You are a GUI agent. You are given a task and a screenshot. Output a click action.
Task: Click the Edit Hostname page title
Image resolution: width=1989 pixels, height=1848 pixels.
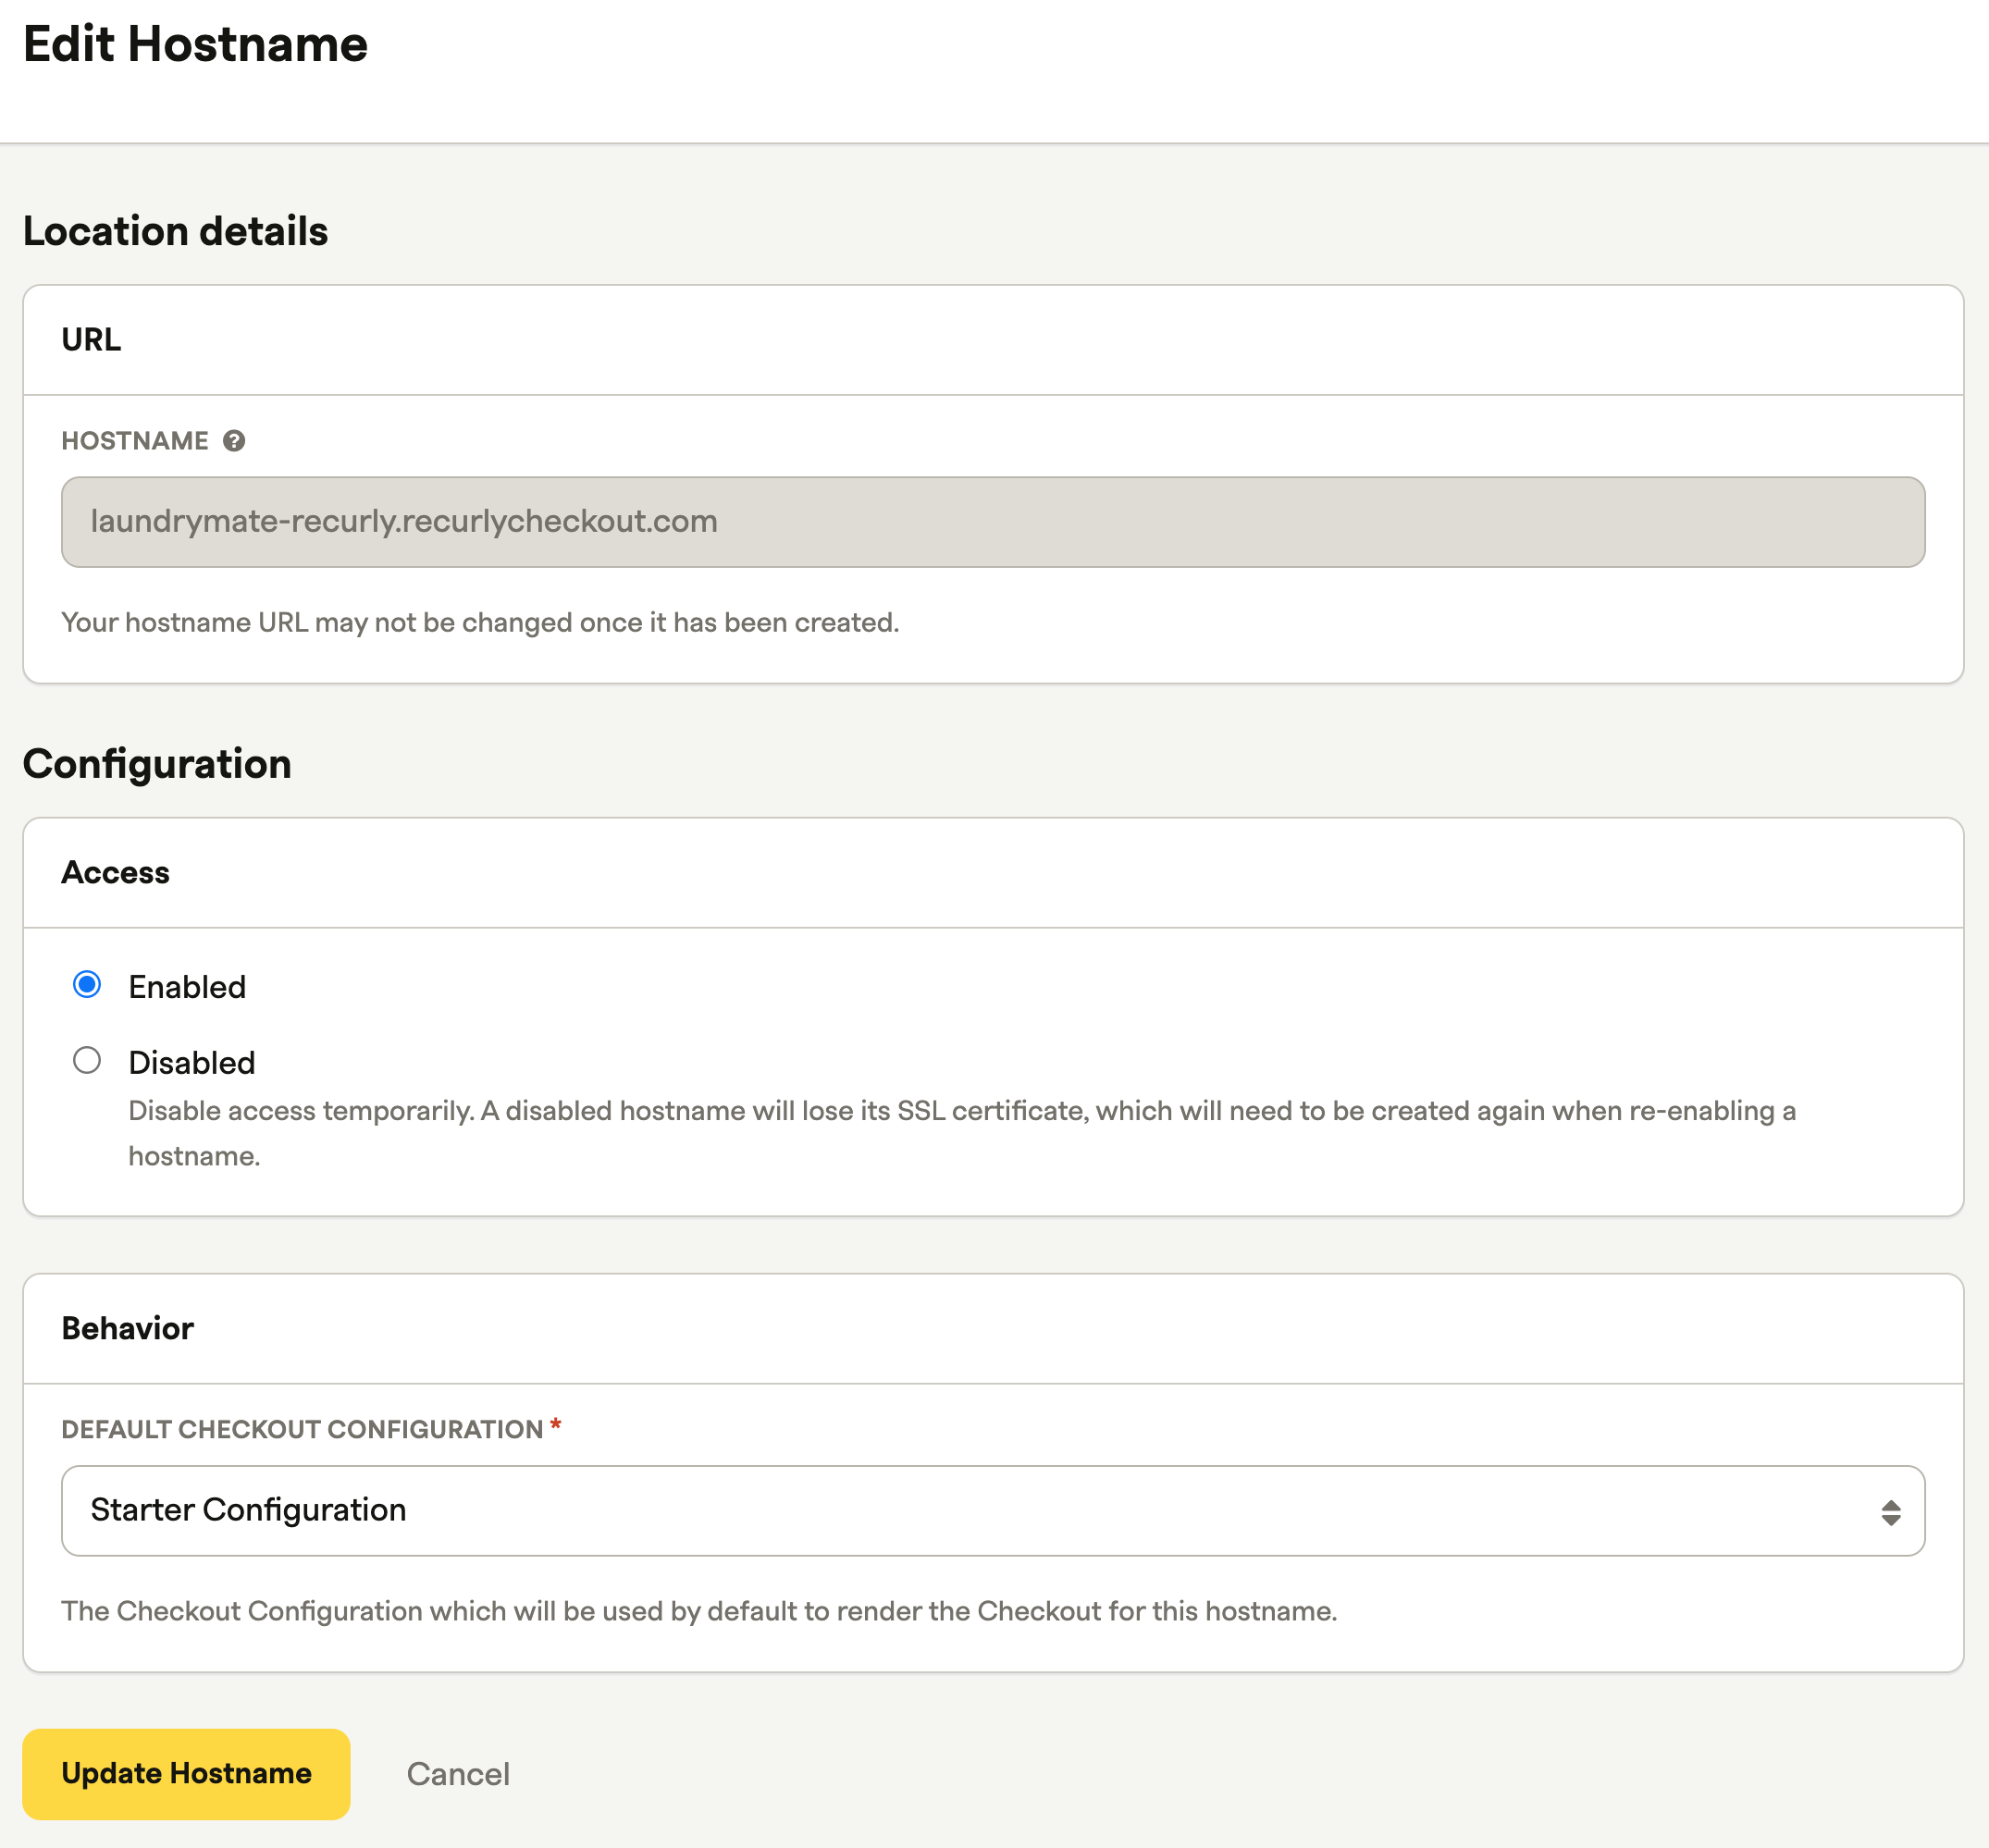click(195, 45)
